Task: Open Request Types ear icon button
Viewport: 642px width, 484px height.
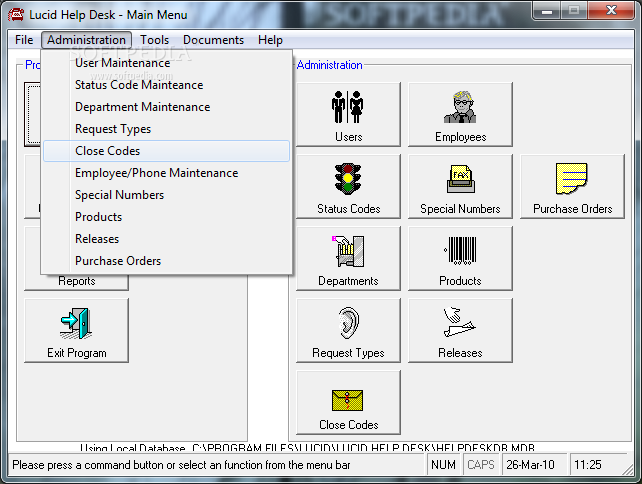Action: coord(348,330)
